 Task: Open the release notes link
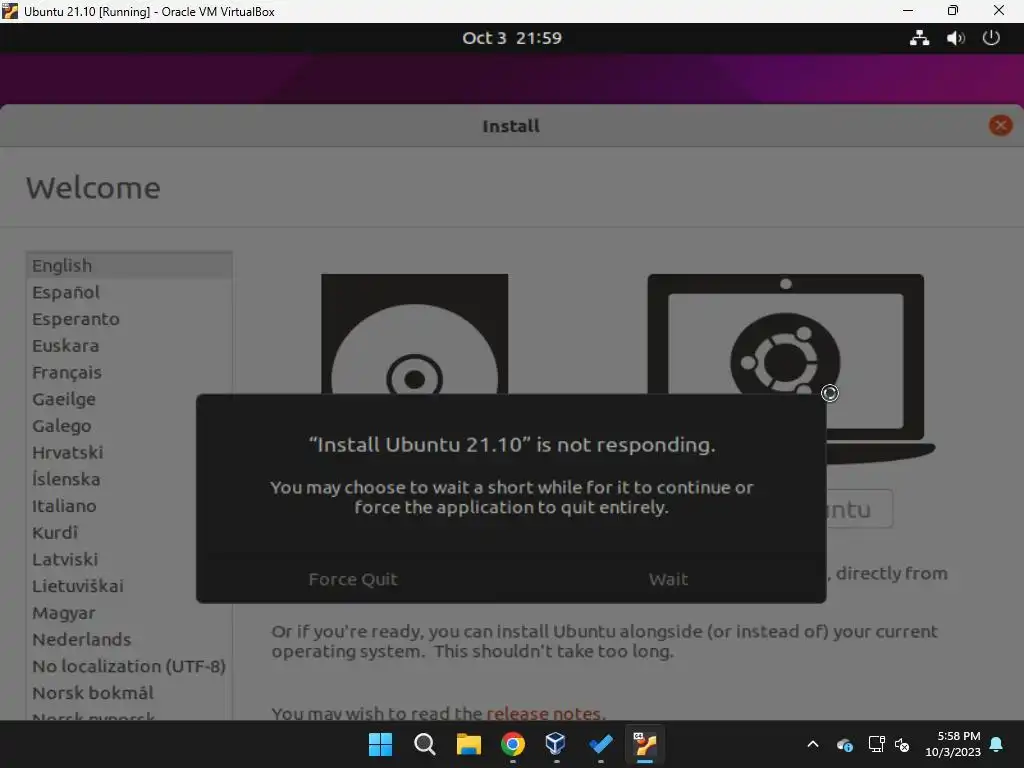[x=545, y=713]
